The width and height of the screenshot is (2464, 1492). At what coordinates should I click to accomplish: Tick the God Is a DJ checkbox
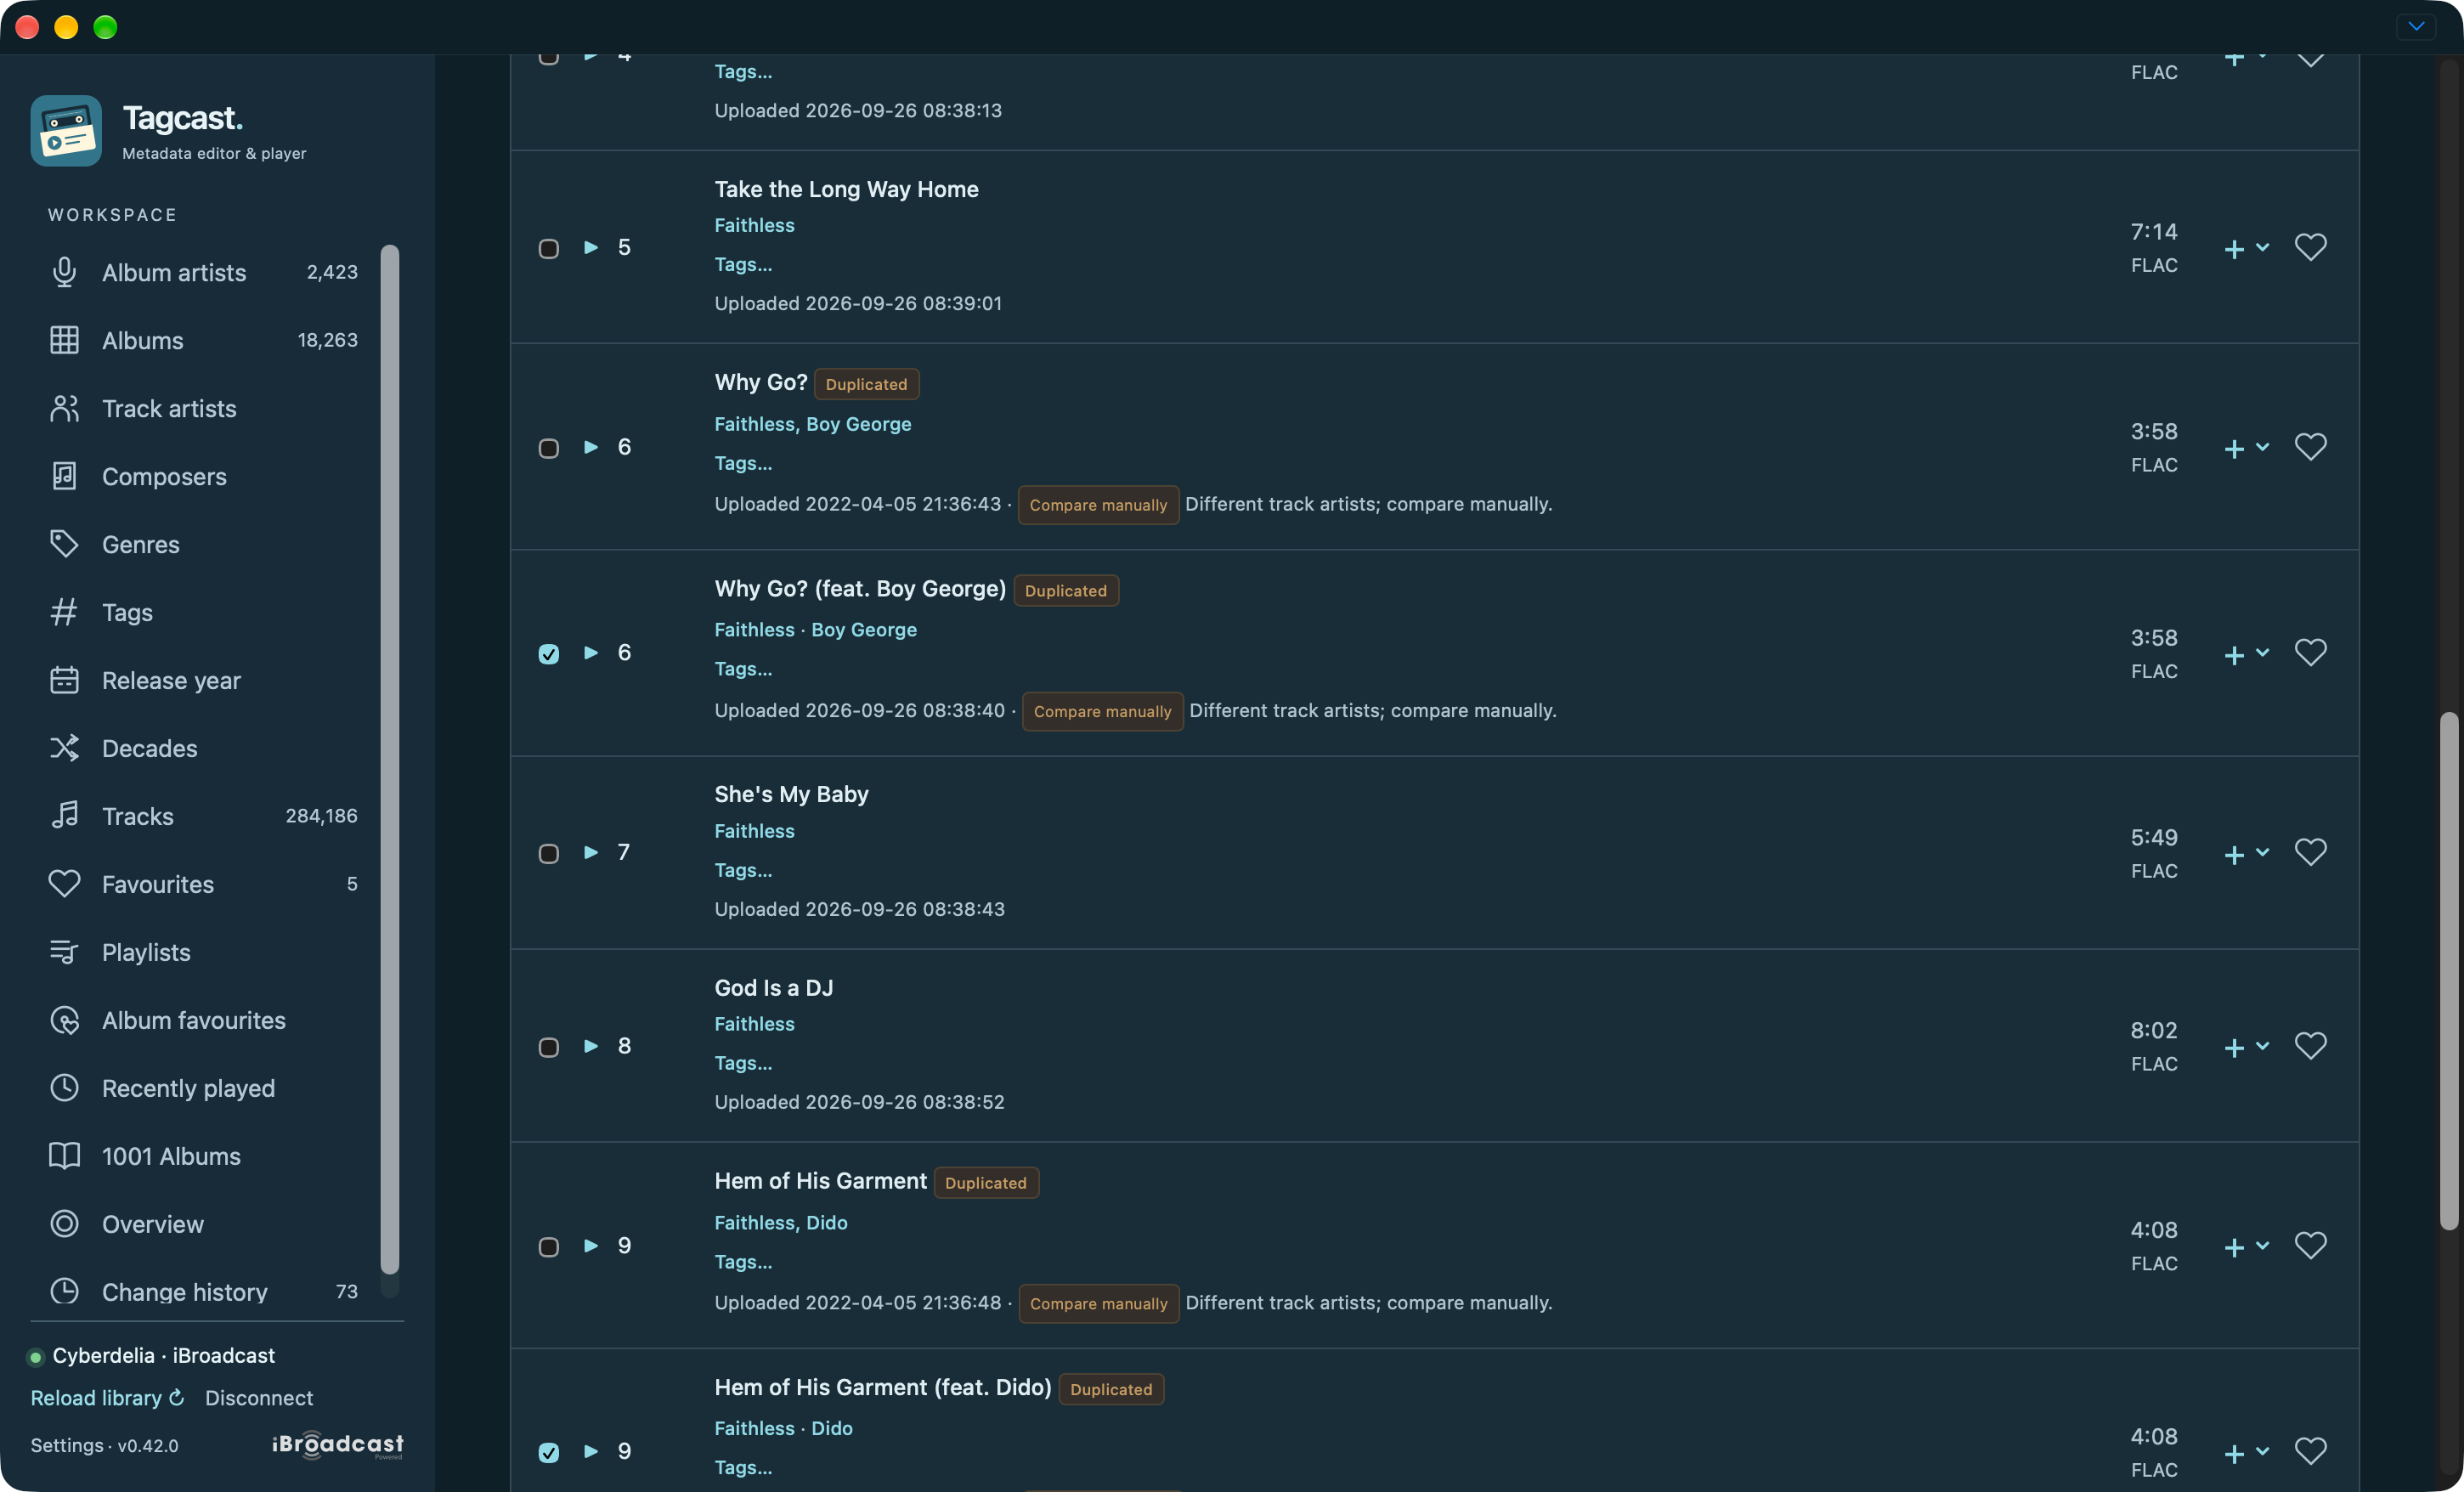click(x=549, y=1047)
